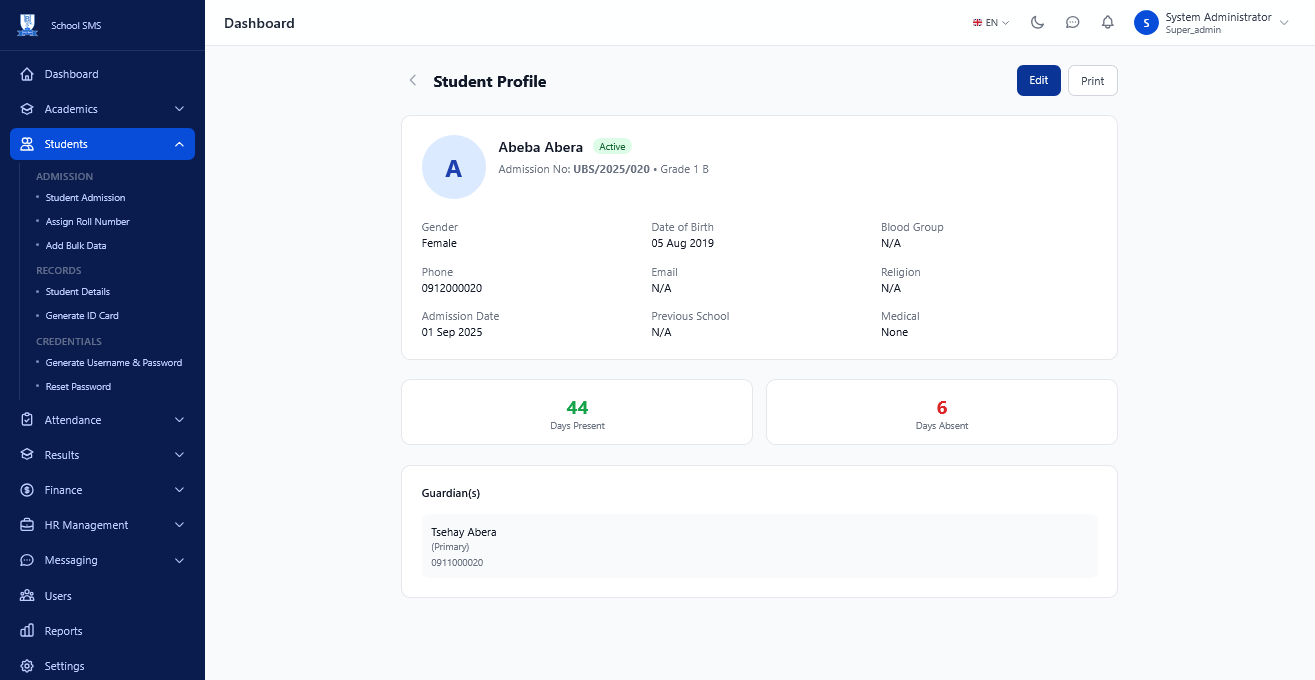Click the Active status badge
This screenshot has width=1315, height=680.
pyautogui.click(x=612, y=147)
